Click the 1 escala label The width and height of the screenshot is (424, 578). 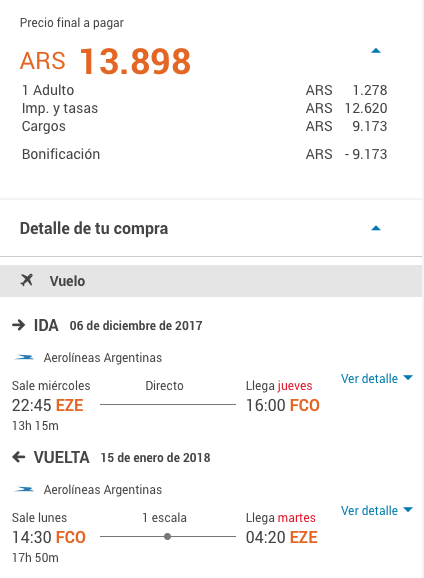(x=164, y=518)
